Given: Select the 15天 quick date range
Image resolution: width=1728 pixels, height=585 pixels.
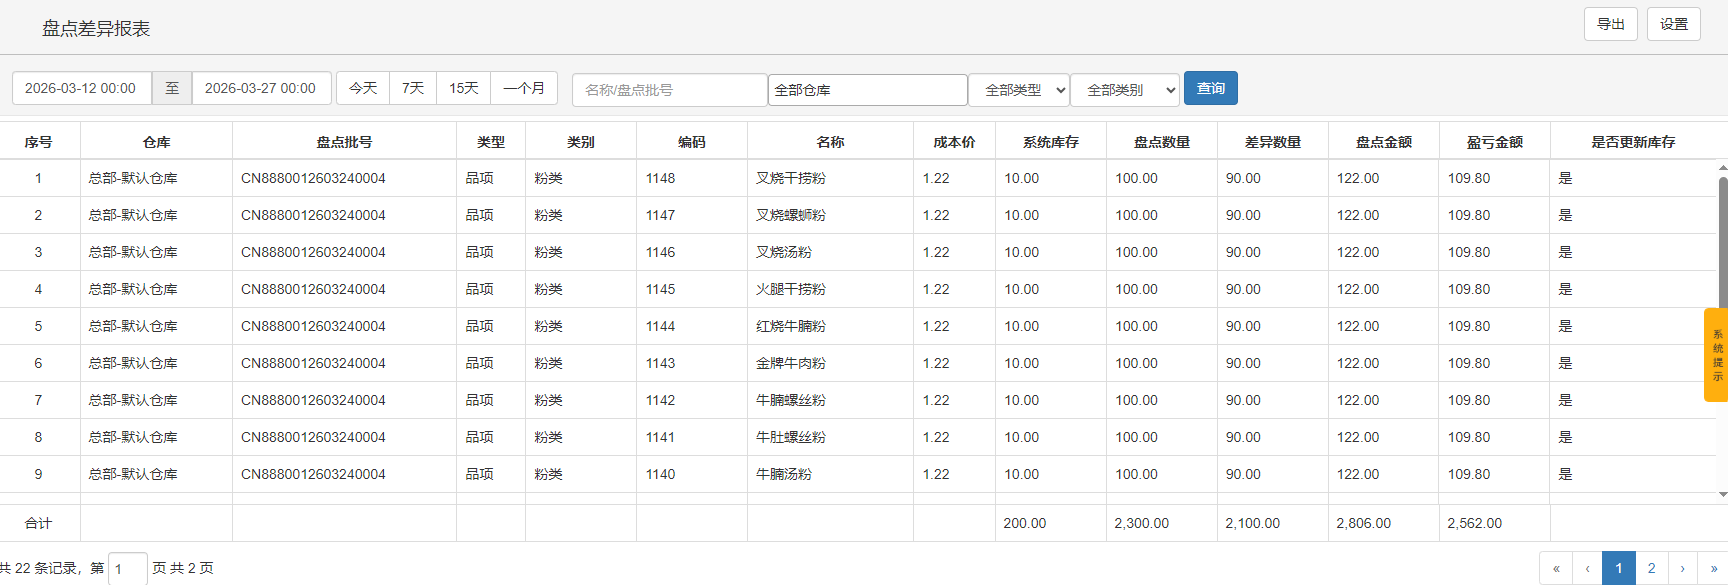Looking at the screenshot, I should pyautogui.click(x=463, y=88).
